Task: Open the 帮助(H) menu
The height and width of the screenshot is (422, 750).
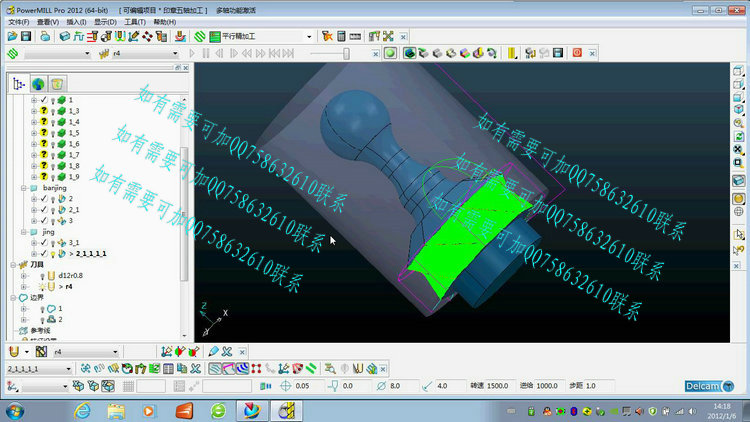Action: click(x=165, y=22)
